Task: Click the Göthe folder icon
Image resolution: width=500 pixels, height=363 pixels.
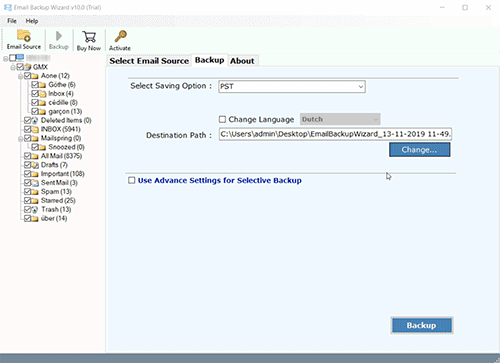Action: coord(42,85)
